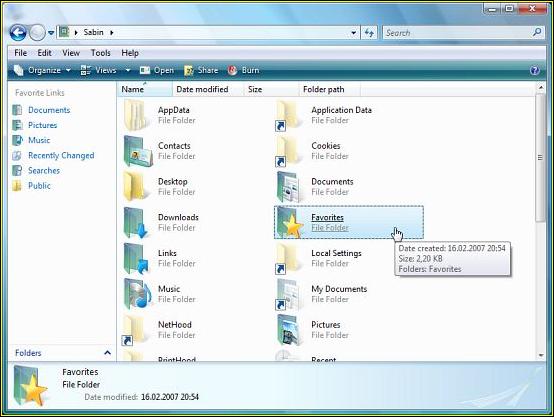Open Pictures in Favorite Links
Image resolution: width=554 pixels, height=417 pixels.
[42, 125]
